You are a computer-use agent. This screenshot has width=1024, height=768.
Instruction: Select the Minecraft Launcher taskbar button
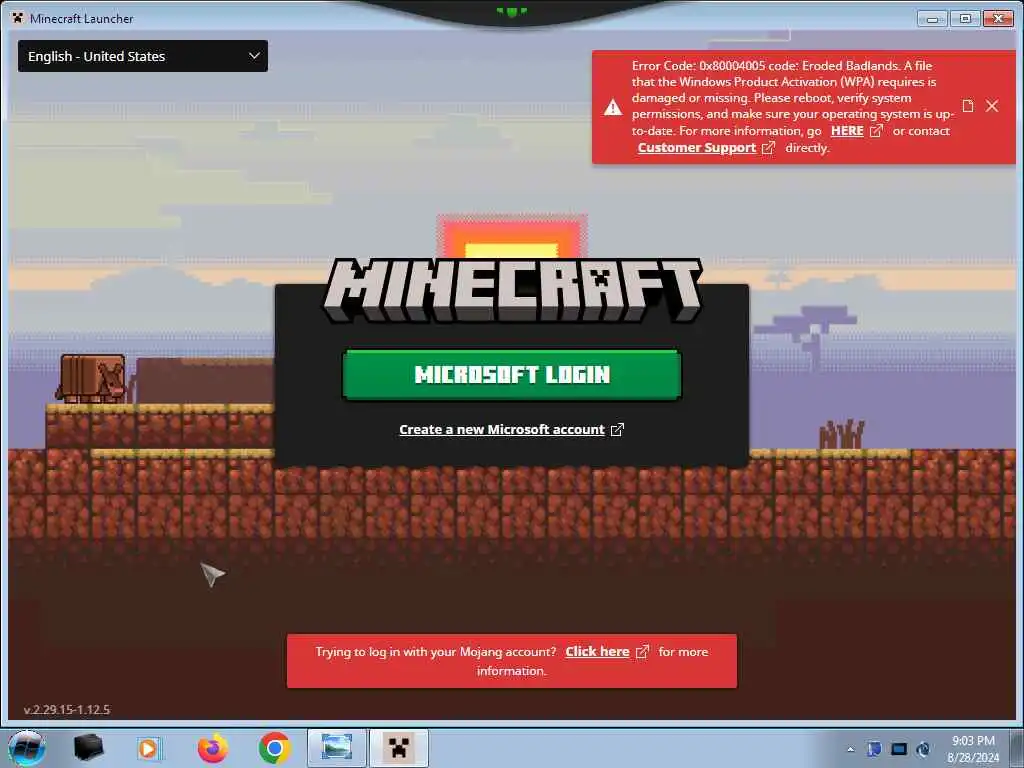point(398,748)
